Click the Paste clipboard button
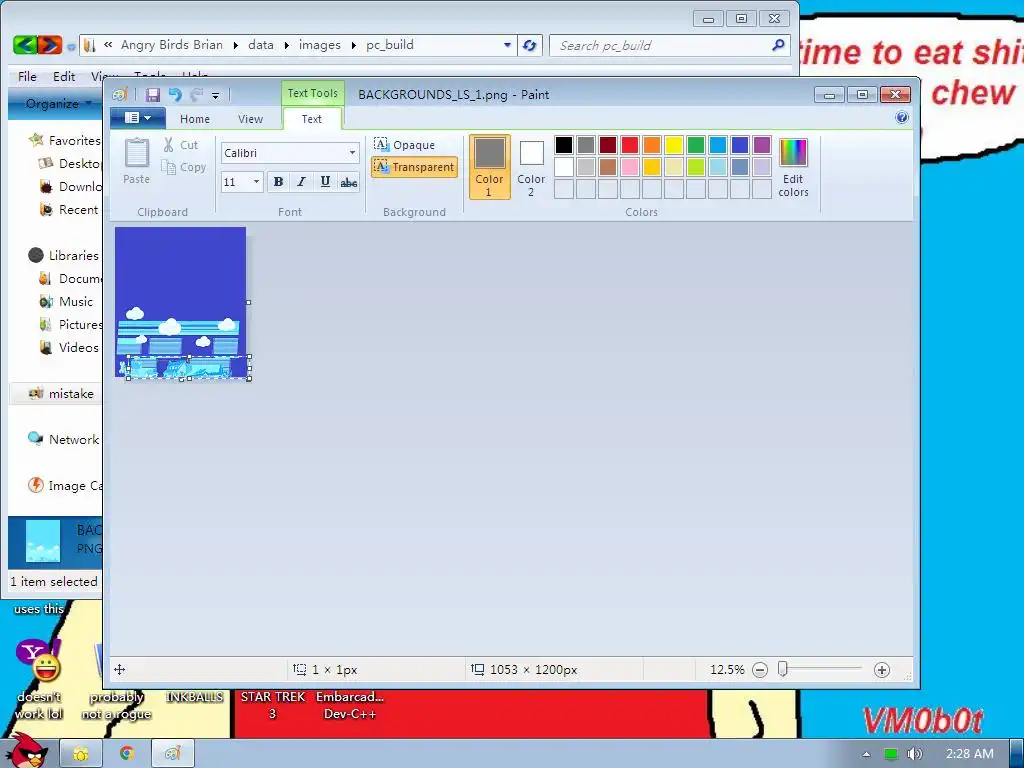The height and width of the screenshot is (768, 1024). click(136, 161)
